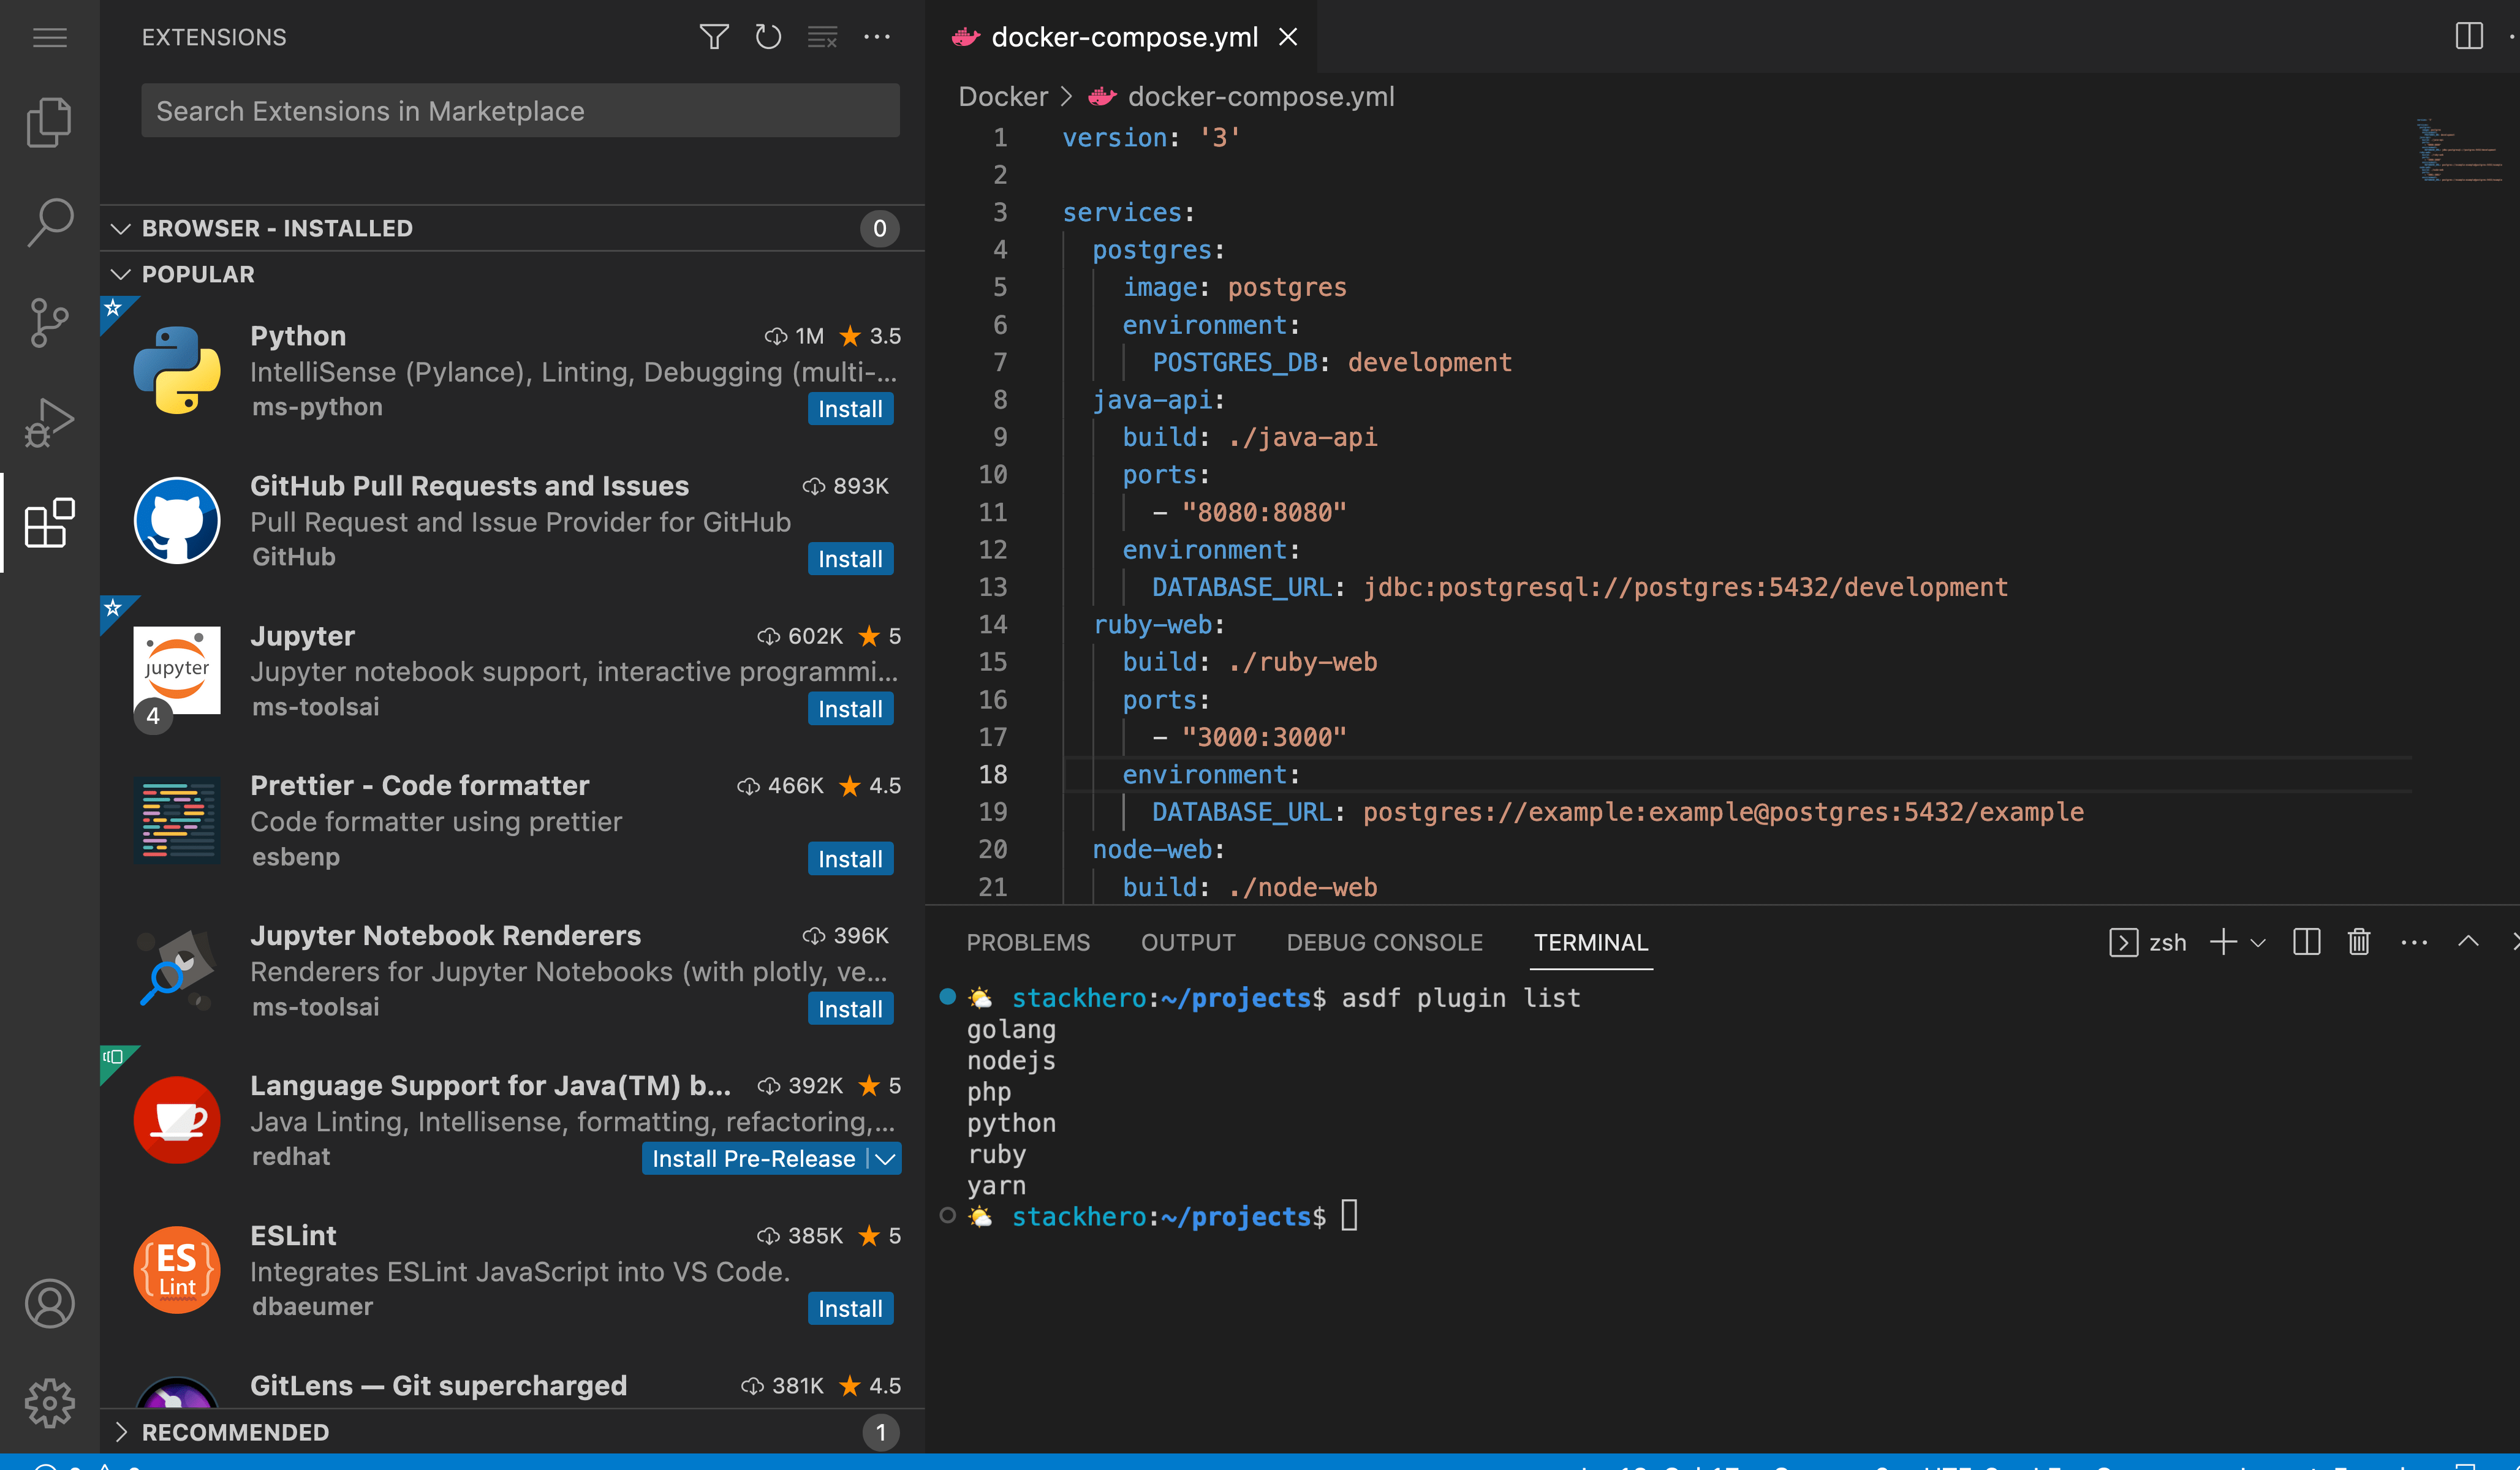2520x1470 pixels.
Task: Open the Manage settings gear
Action: pyautogui.click(x=49, y=1402)
